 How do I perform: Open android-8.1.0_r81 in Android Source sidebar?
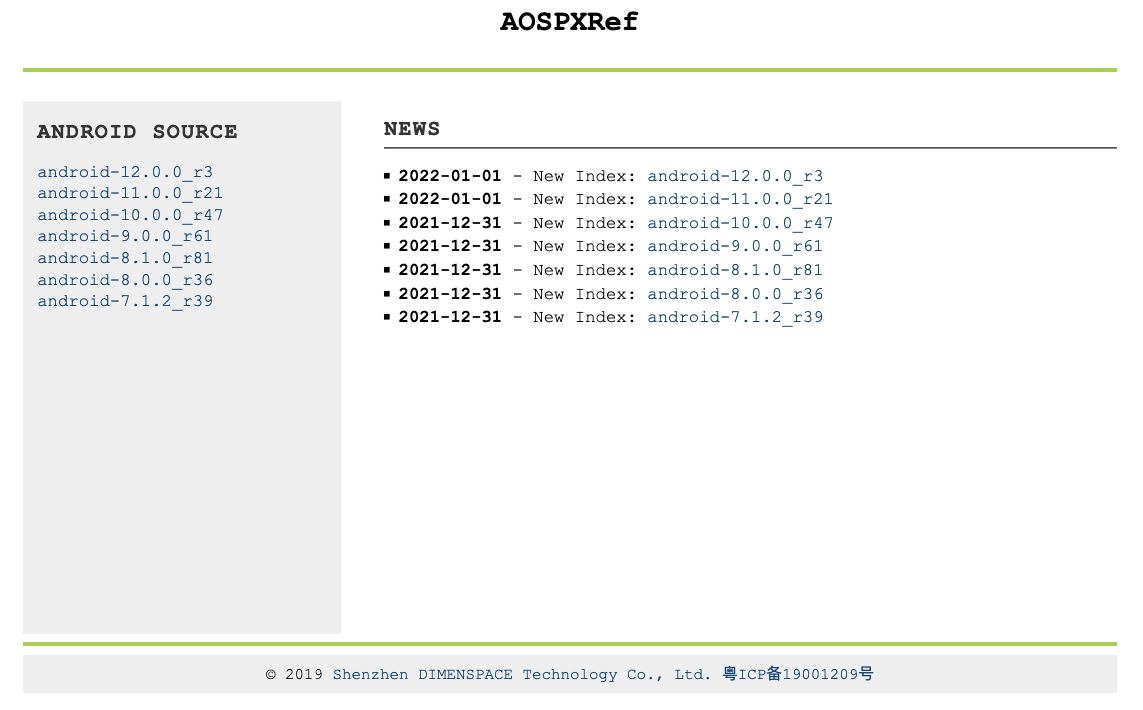[x=125, y=258]
